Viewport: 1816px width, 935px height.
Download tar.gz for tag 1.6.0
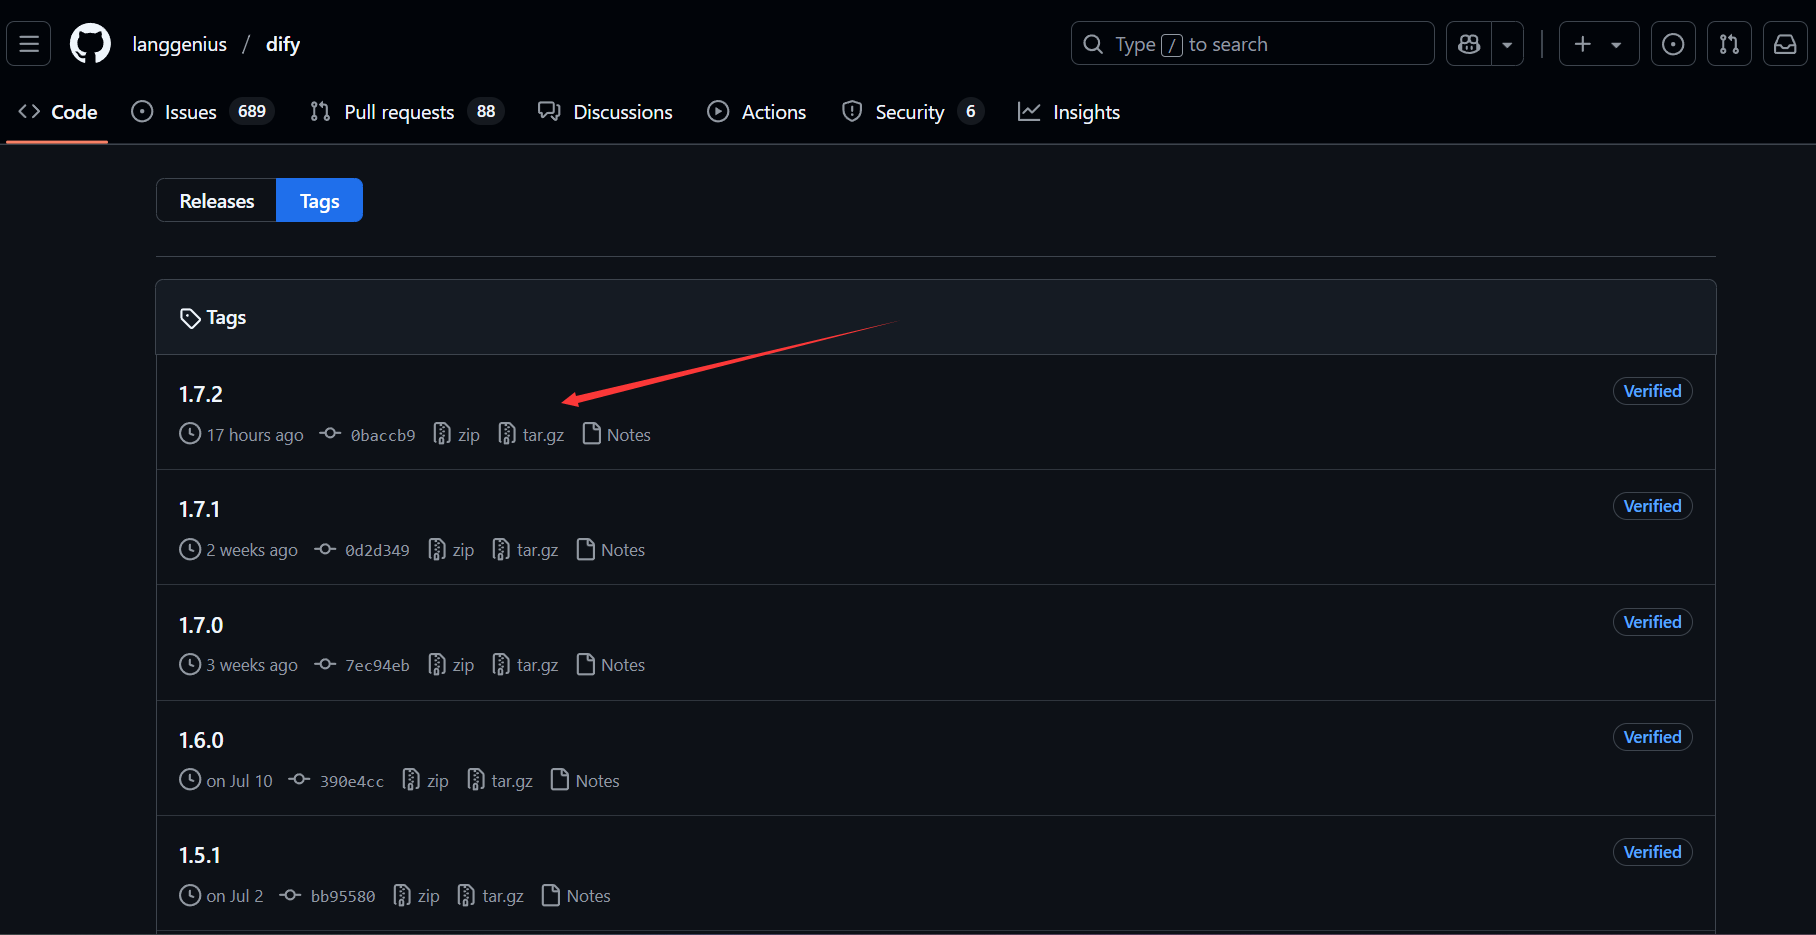click(500, 781)
